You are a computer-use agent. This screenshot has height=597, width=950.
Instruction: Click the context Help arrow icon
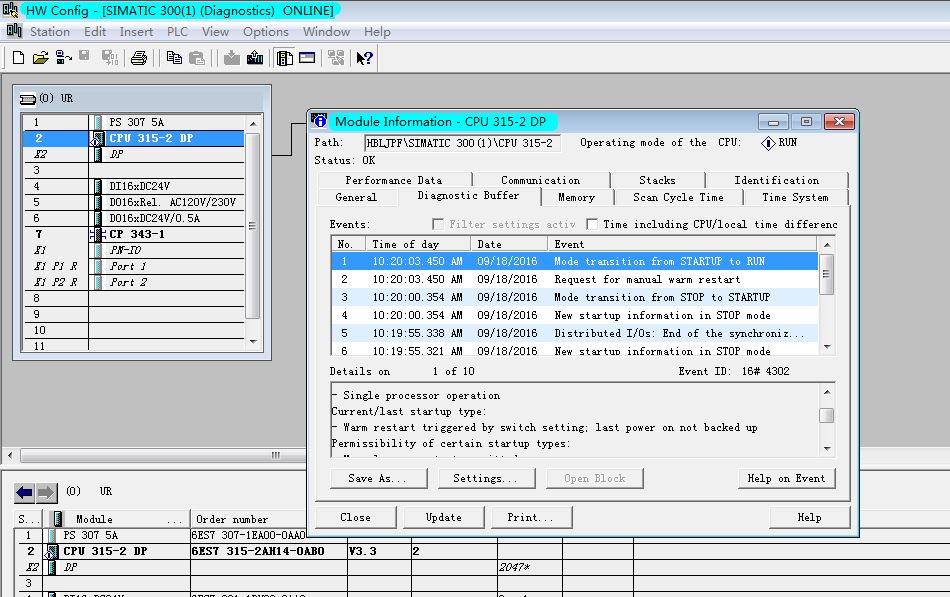[x=364, y=58]
